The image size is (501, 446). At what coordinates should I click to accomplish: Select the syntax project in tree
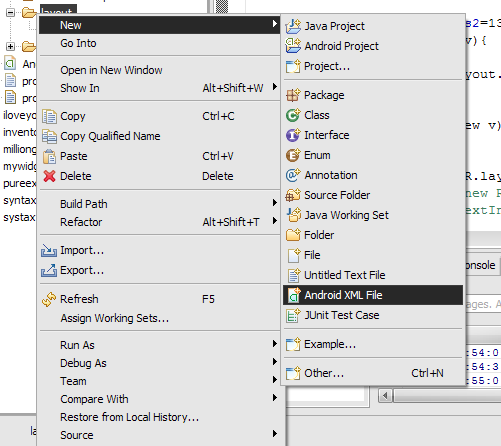click(19, 200)
